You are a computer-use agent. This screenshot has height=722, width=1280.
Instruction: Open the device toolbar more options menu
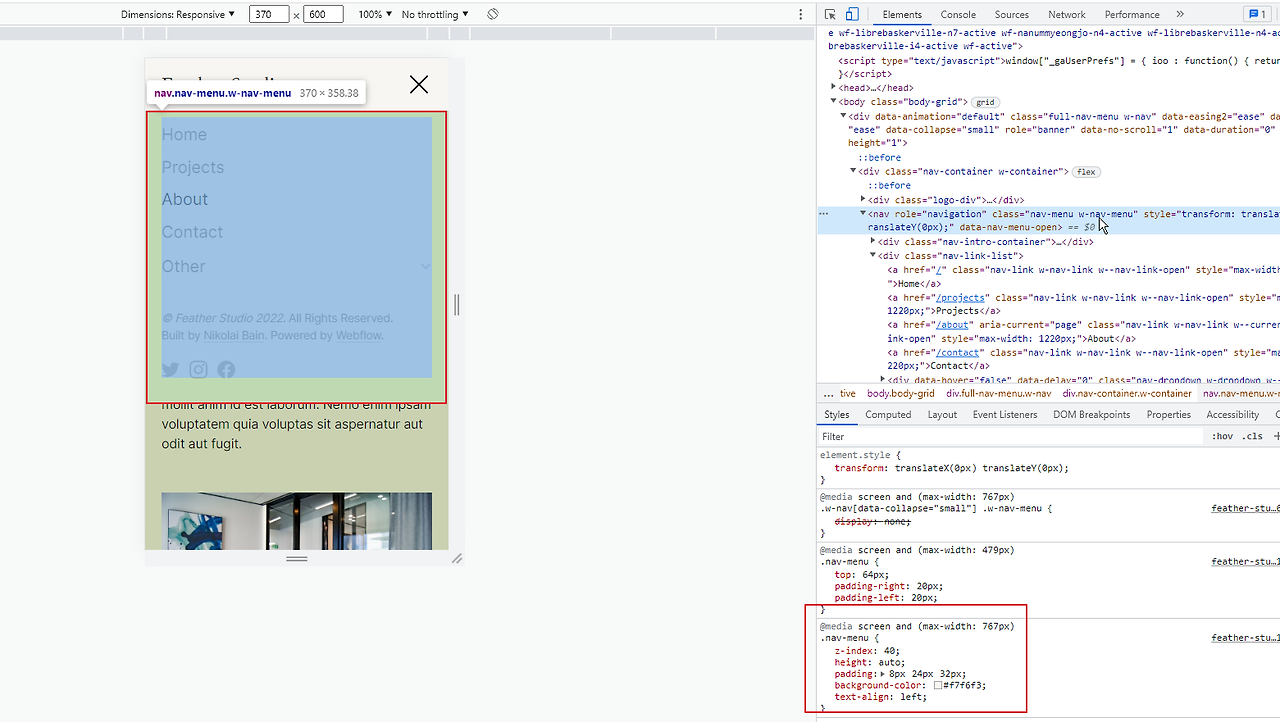coord(800,14)
